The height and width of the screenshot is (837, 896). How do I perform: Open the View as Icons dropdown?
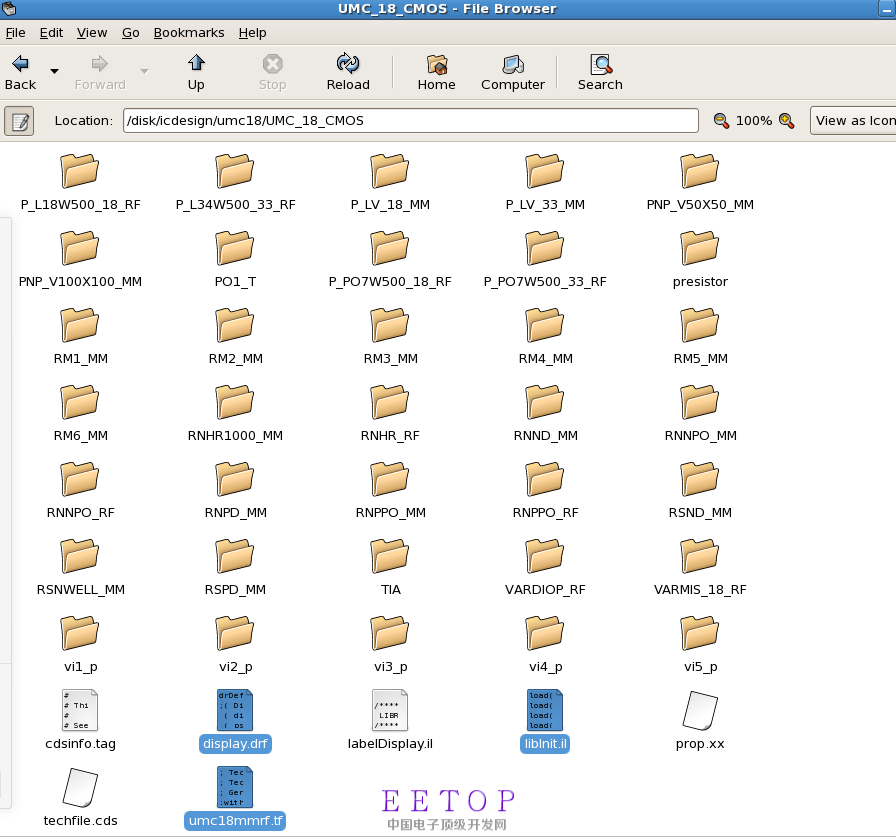coord(853,121)
